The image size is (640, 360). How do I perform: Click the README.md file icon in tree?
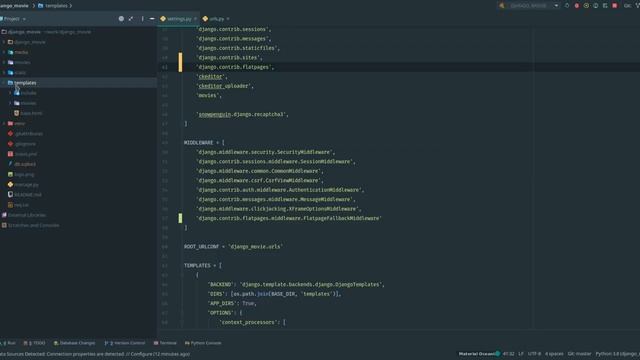pos(11,195)
